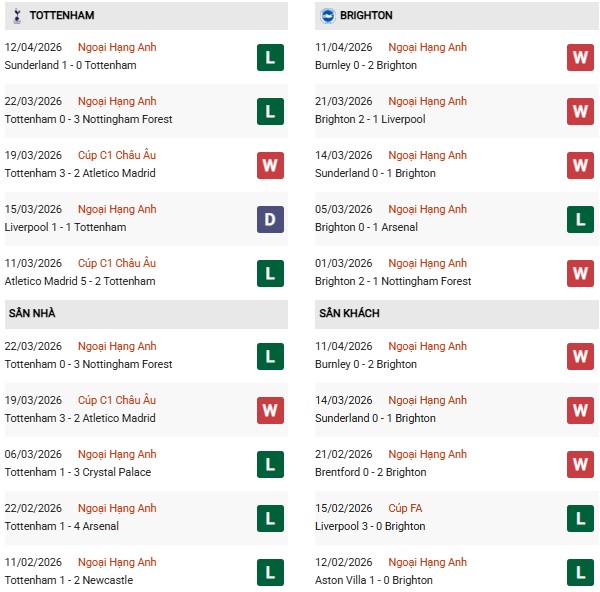The image size is (600, 592).
Task: Click the L badge for Brighton 0-1 Arsenal
Action: [580, 219]
